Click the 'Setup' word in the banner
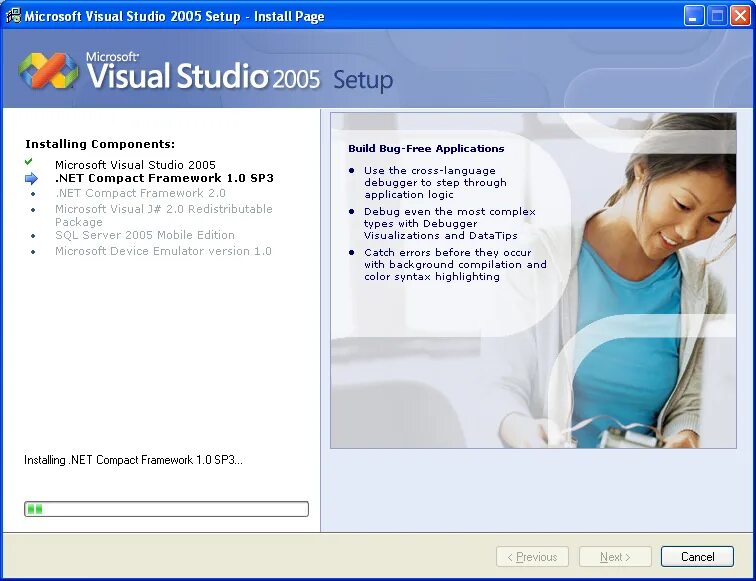 tap(363, 80)
